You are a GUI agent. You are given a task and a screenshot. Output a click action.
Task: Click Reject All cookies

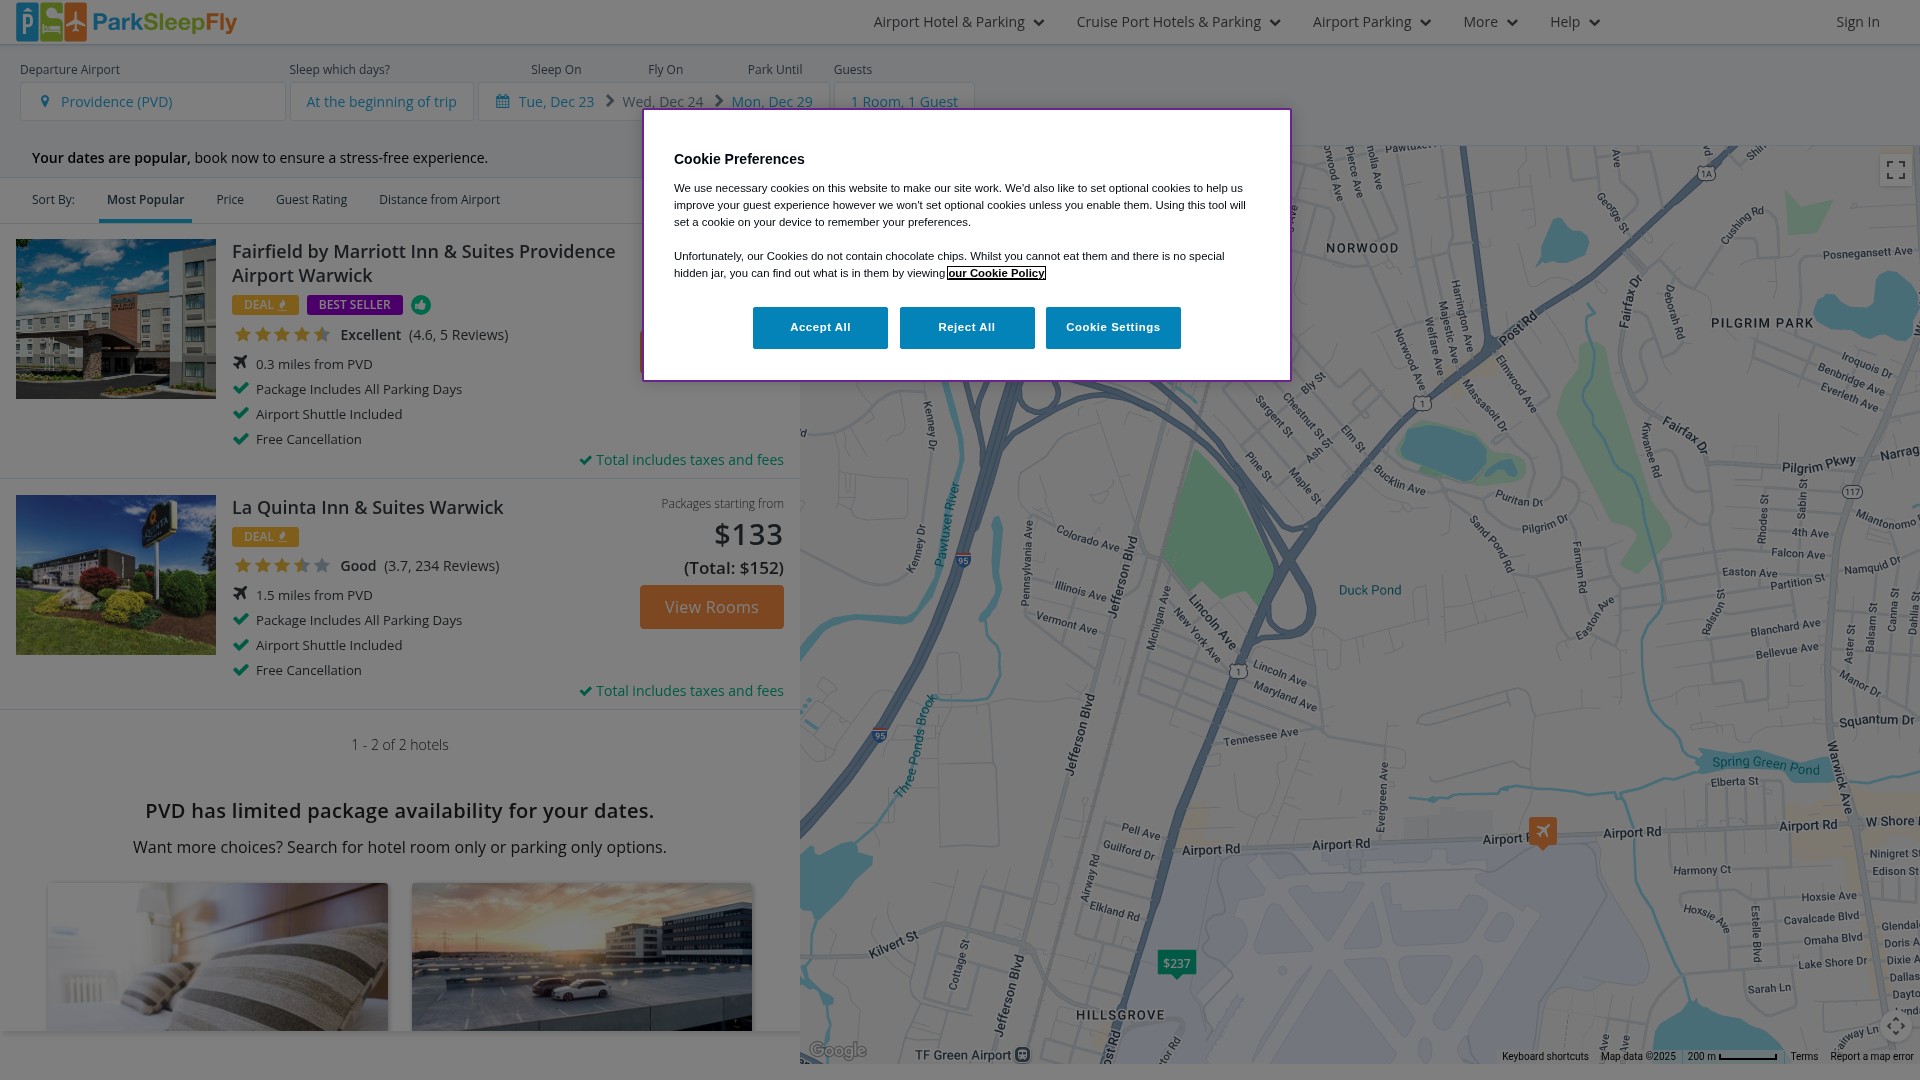(x=967, y=328)
